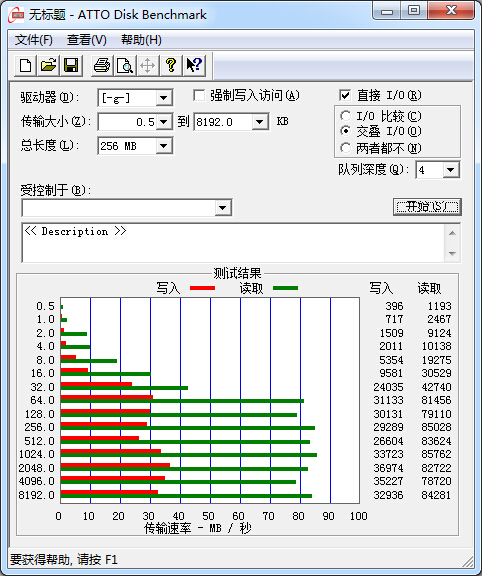Click inside the Description text field

[234, 243]
